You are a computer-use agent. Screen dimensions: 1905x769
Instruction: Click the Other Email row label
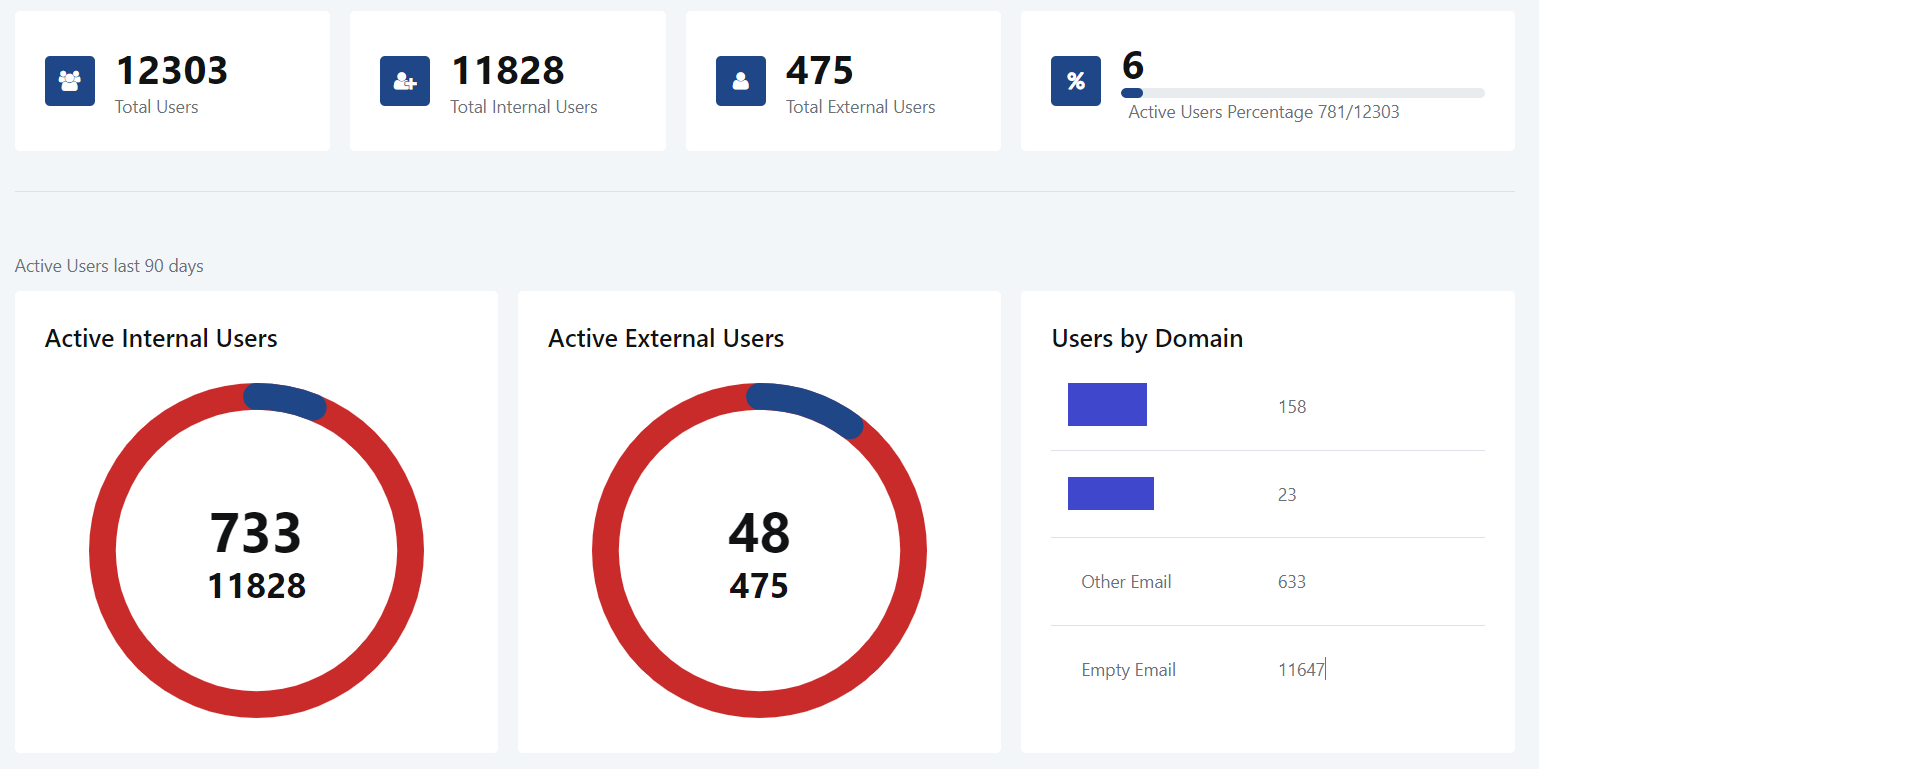click(x=1126, y=582)
